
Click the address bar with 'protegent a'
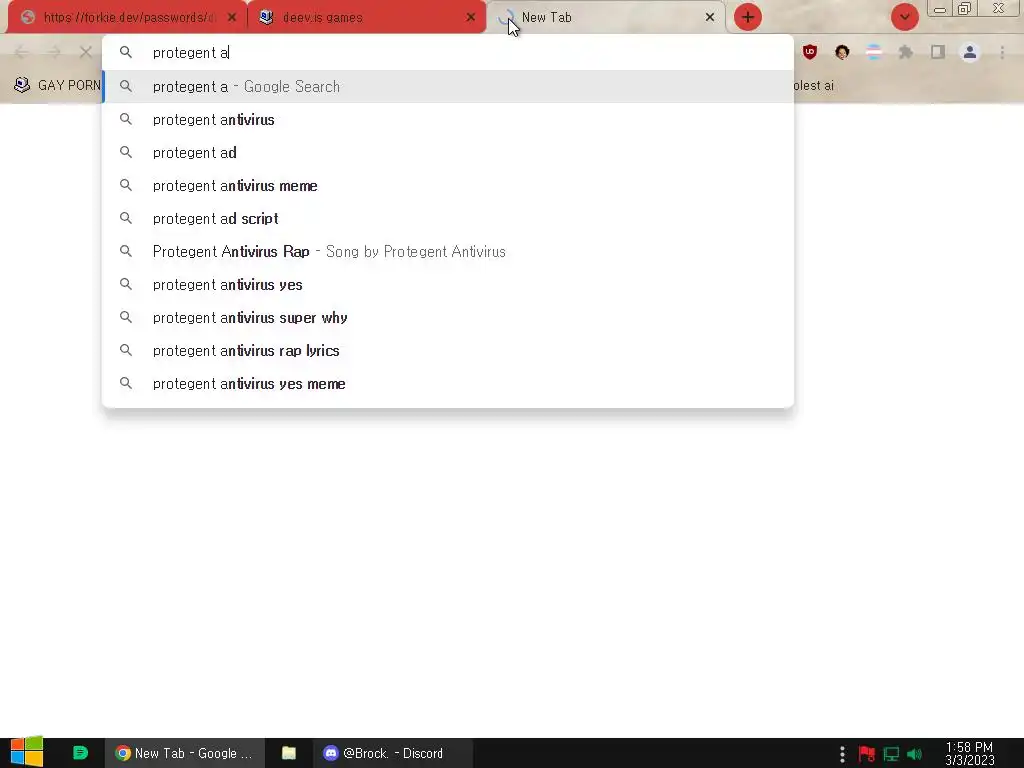coord(448,52)
